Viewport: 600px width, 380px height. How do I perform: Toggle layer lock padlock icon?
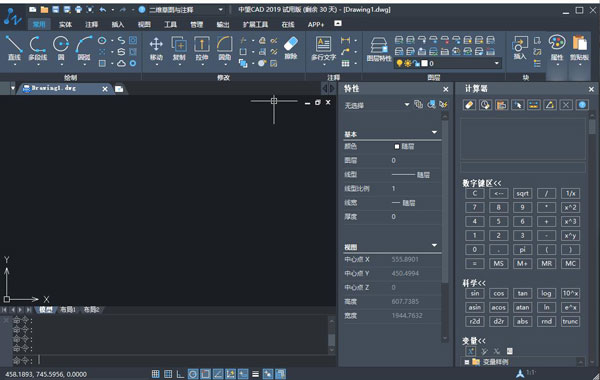click(x=416, y=64)
